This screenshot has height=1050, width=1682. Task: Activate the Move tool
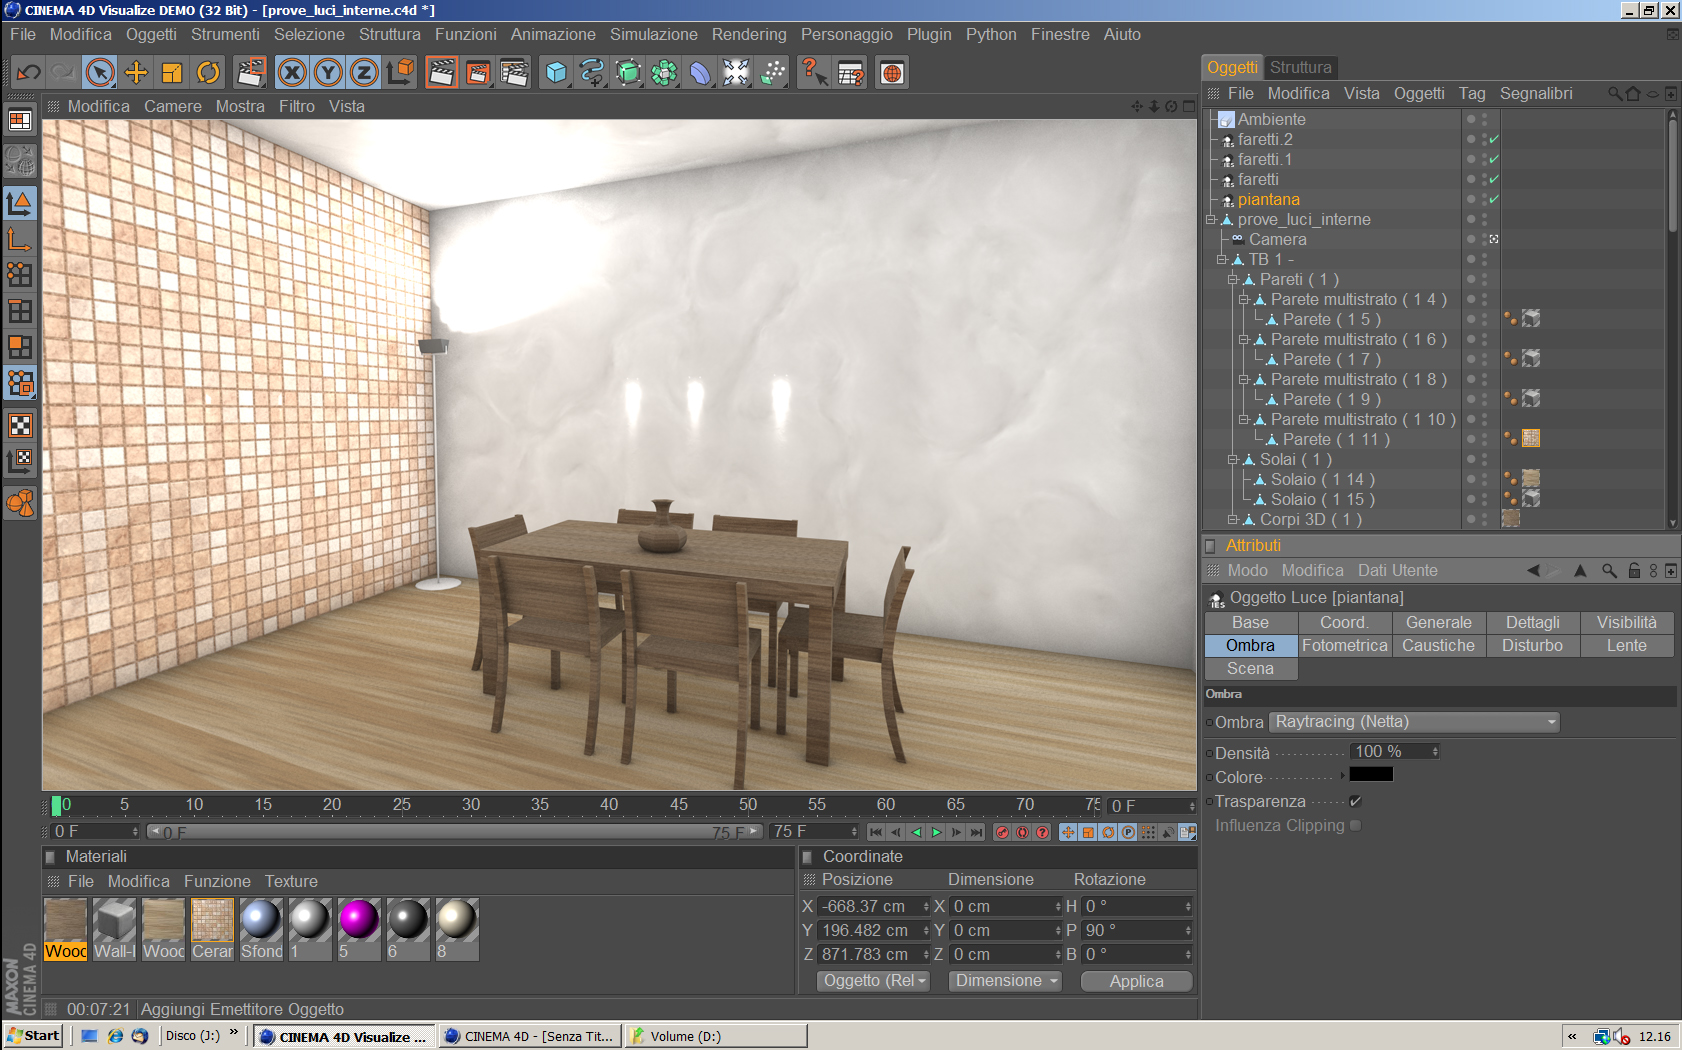[136, 72]
